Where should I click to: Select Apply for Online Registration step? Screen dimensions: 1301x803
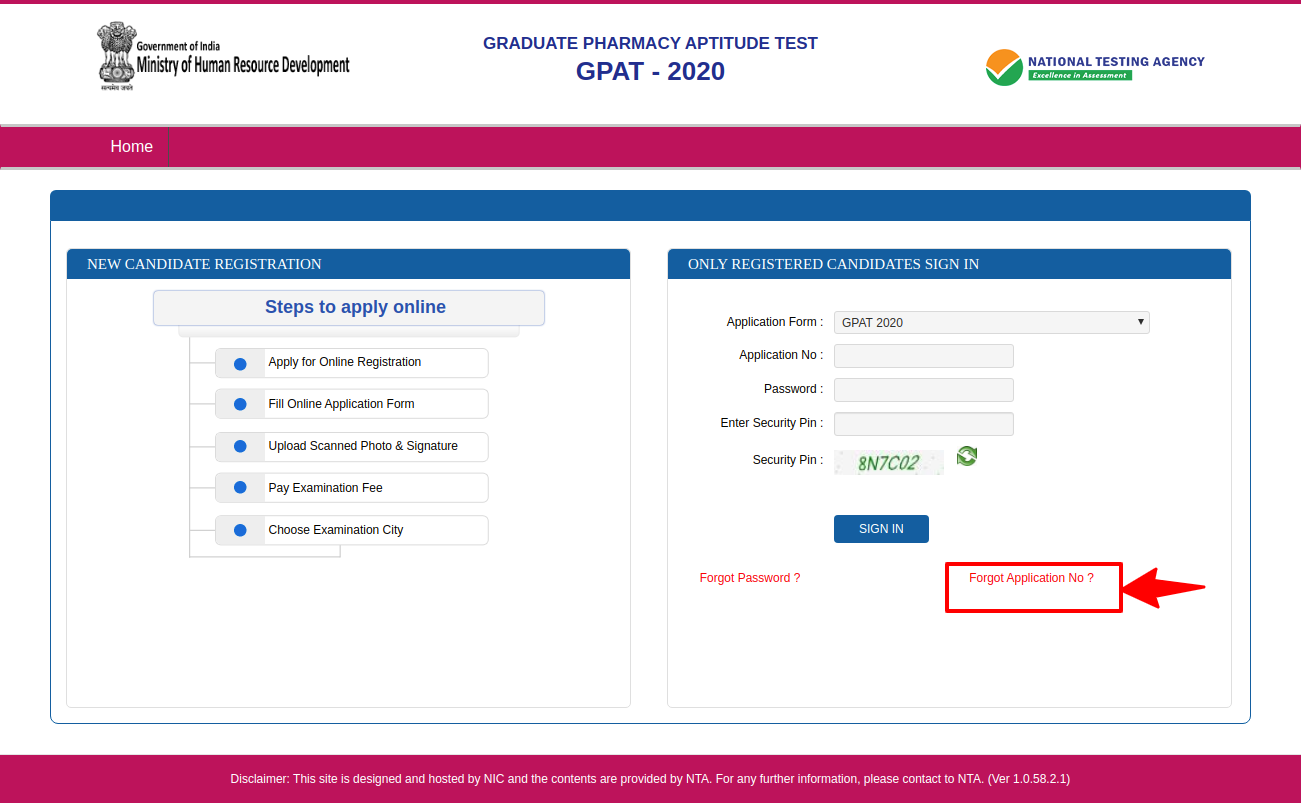coord(352,363)
